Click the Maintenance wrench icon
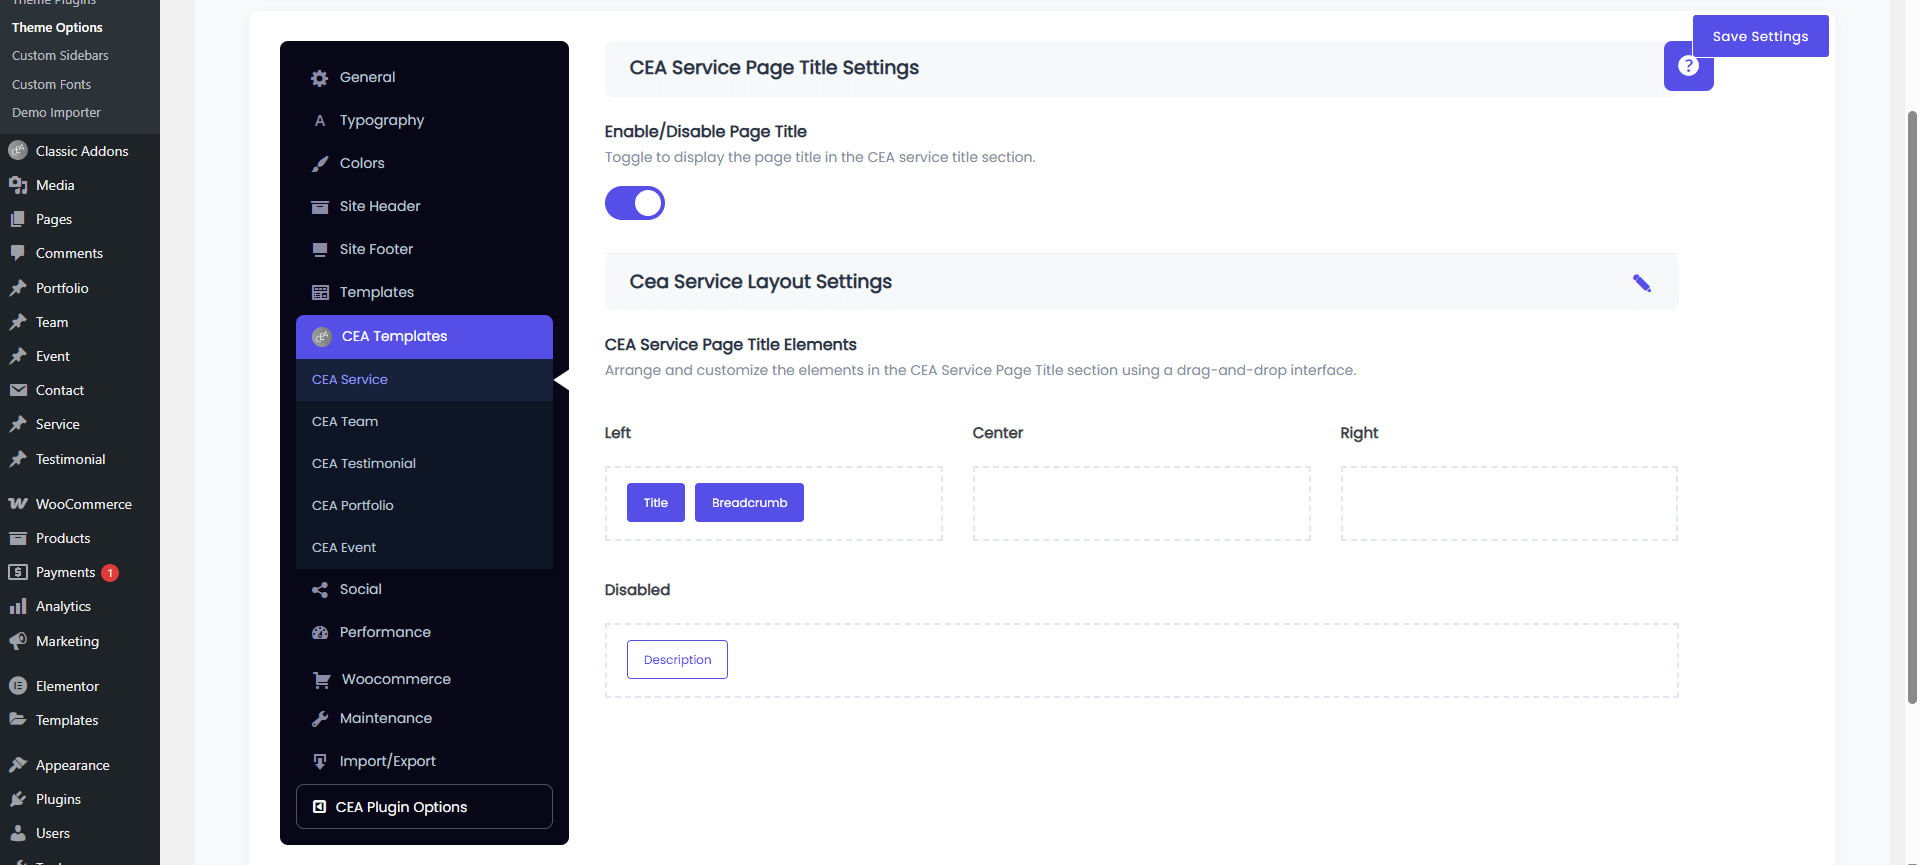Screen dimensions: 1919x865 320,719
